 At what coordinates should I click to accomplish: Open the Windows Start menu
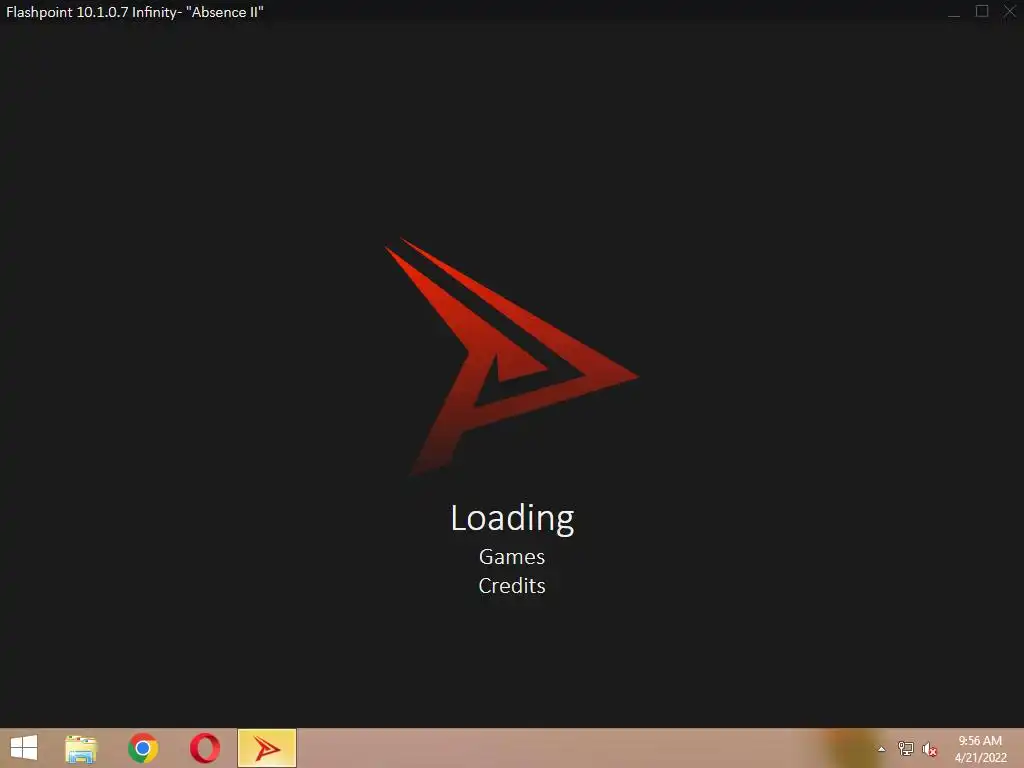[24, 748]
